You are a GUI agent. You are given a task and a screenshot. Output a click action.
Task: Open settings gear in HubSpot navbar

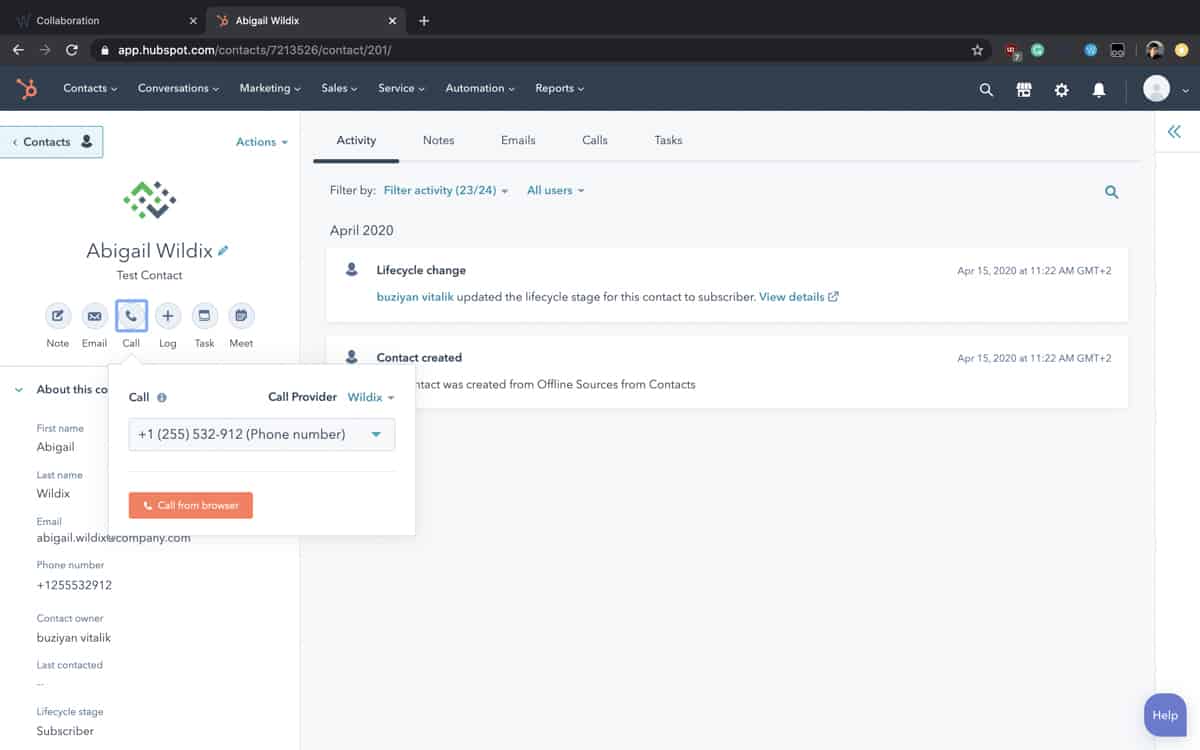coord(1061,89)
